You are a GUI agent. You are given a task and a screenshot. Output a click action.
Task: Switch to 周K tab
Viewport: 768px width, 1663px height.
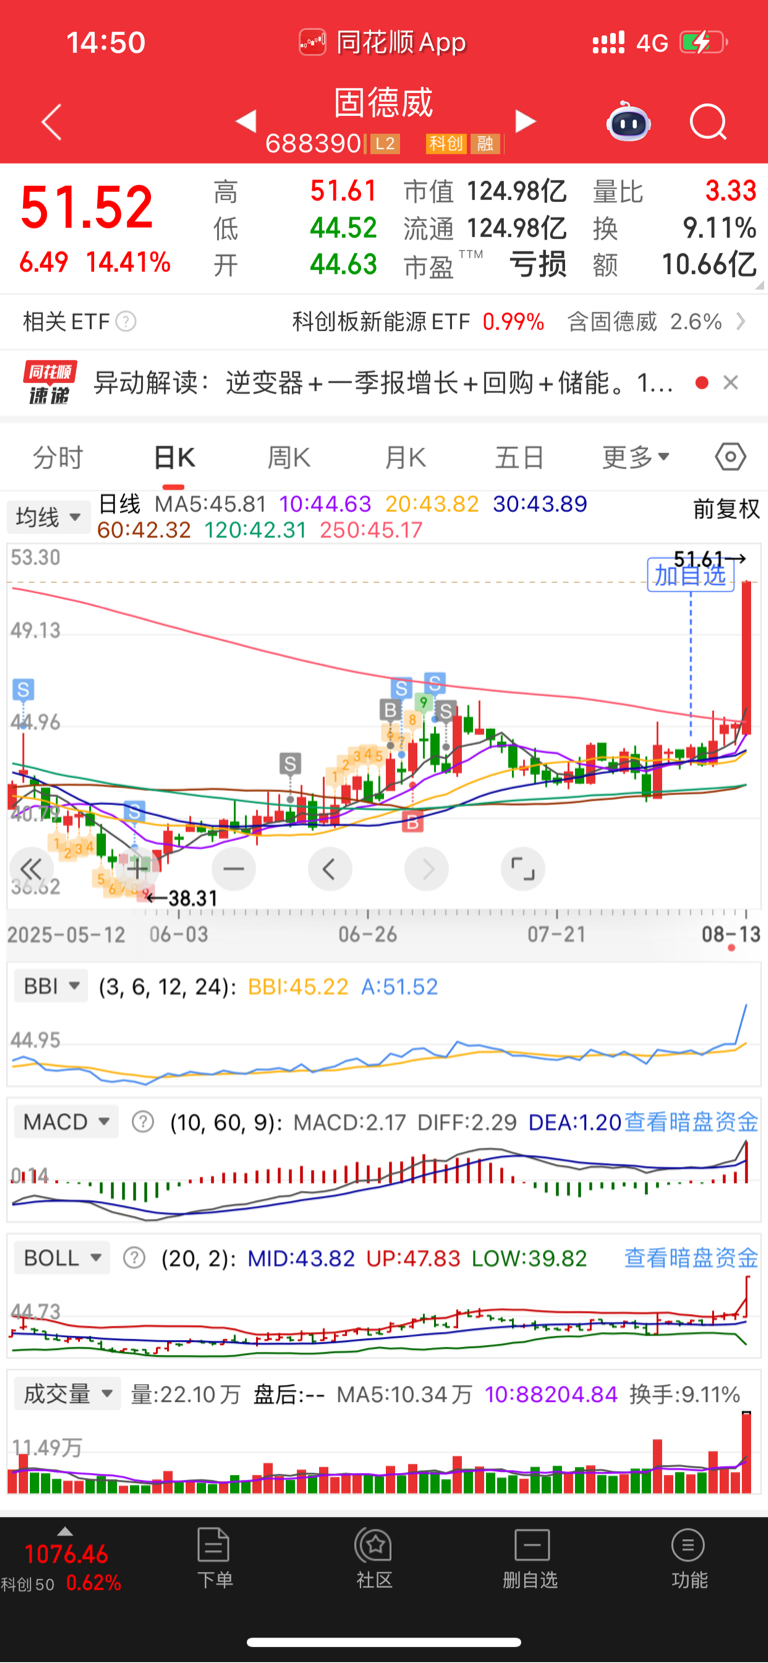click(289, 458)
